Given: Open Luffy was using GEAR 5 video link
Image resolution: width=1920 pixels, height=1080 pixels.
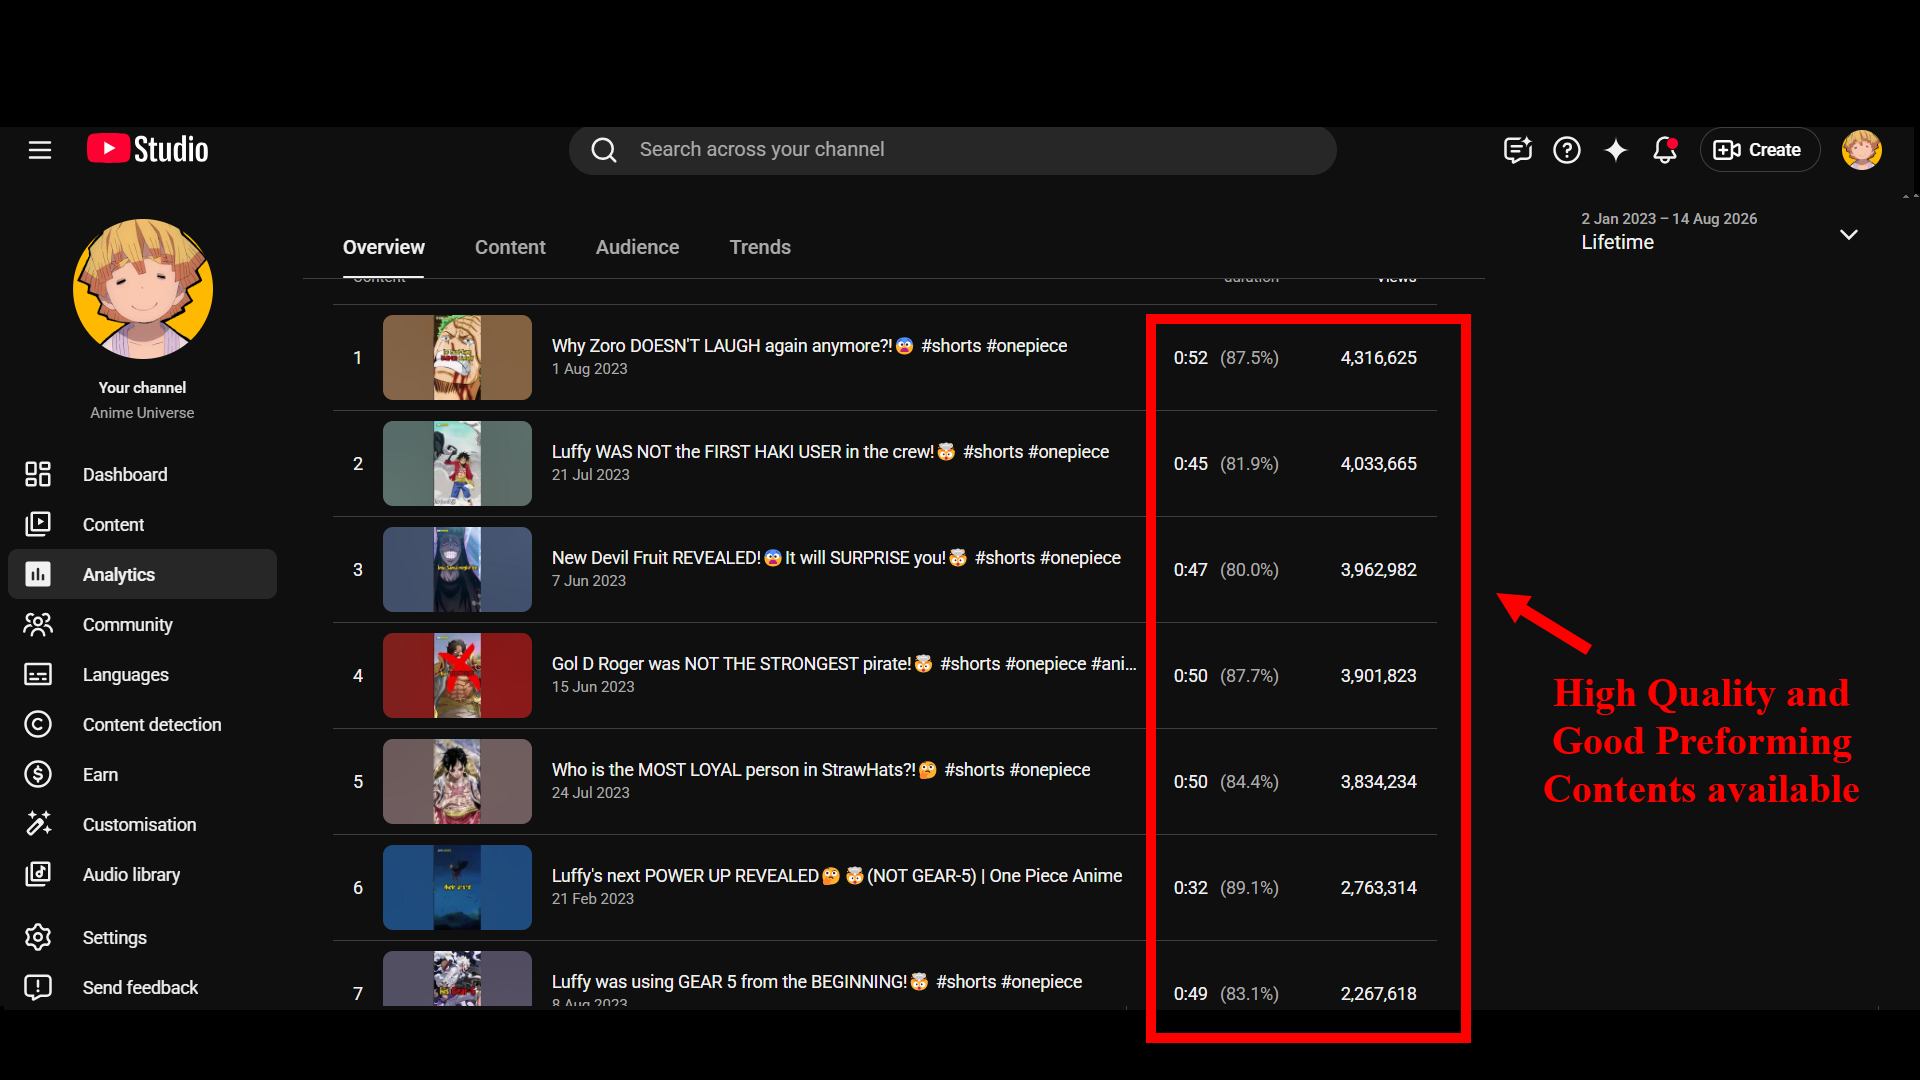Looking at the screenshot, I should (x=817, y=982).
